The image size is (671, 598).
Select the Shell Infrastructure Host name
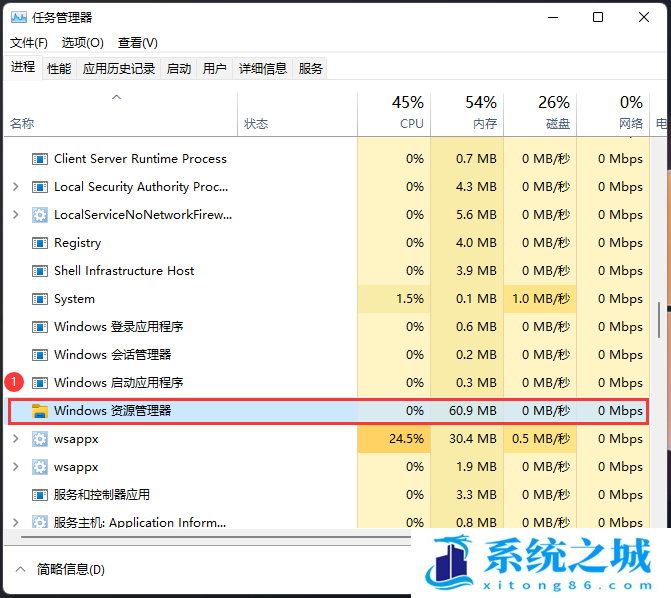point(124,271)
